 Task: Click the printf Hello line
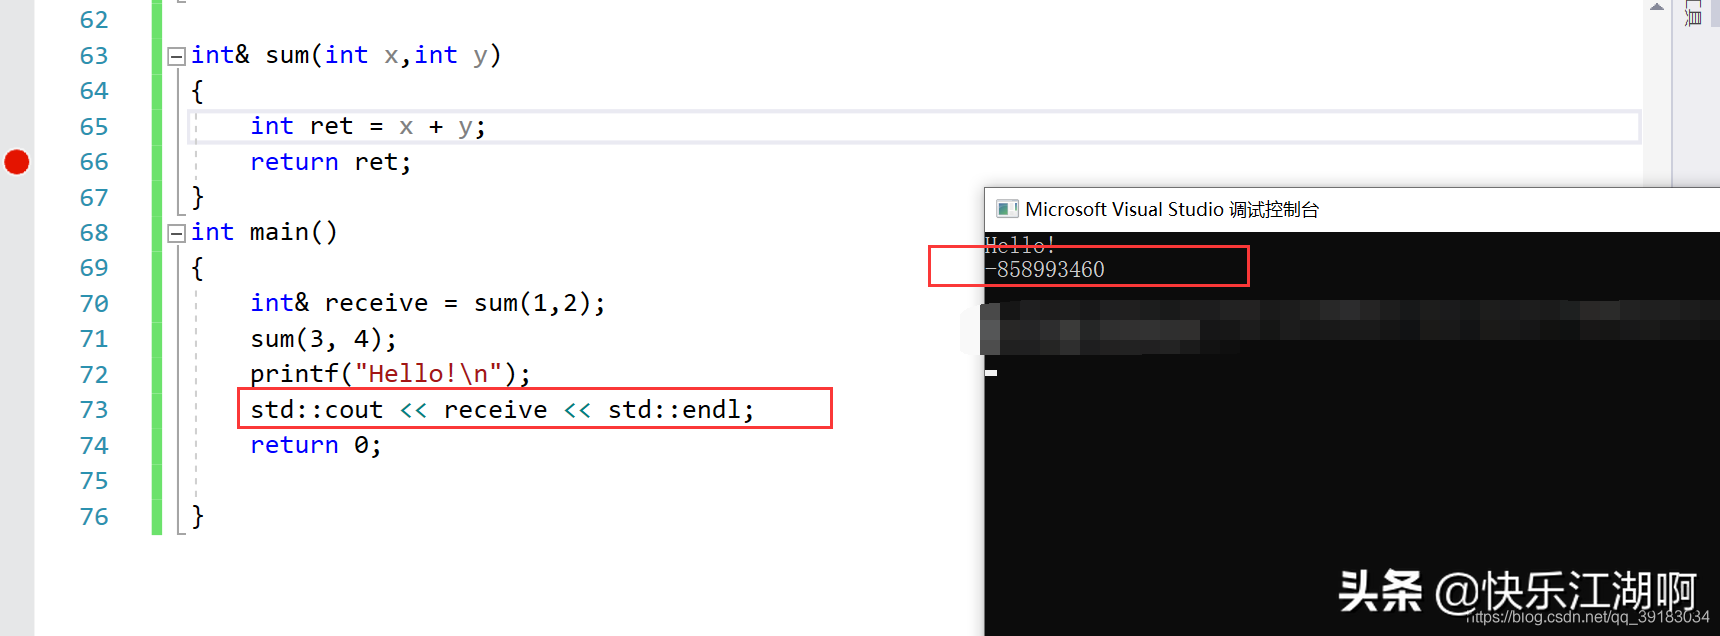tap(390, 374)
